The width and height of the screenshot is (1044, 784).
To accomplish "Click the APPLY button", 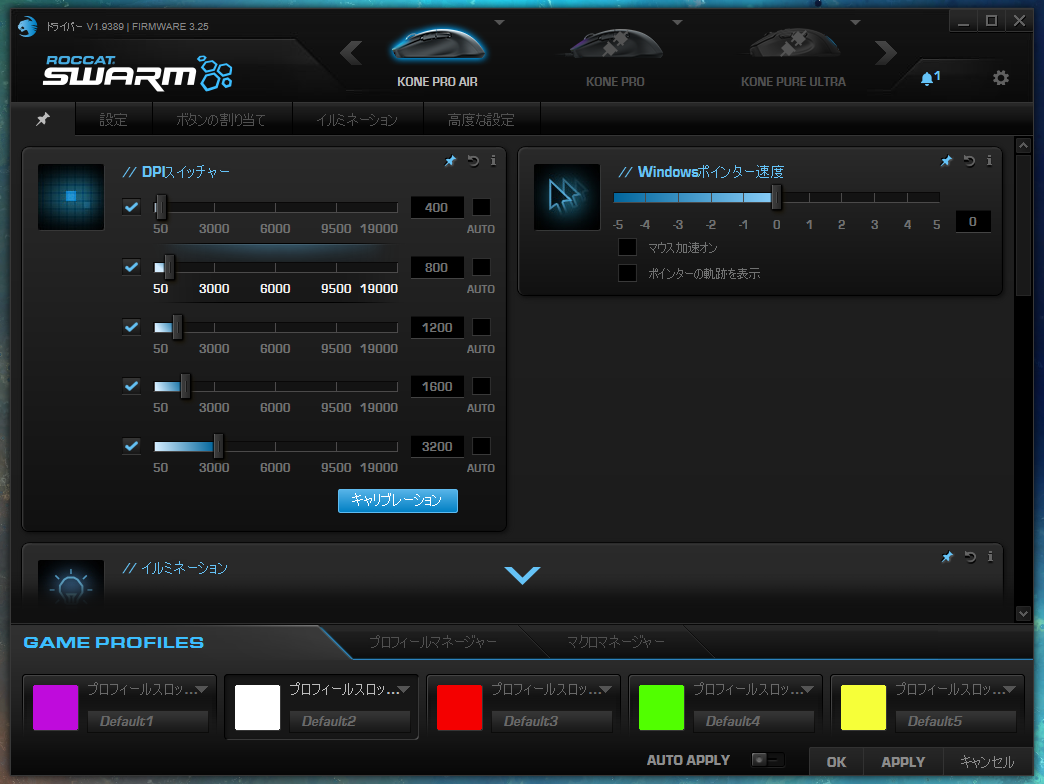I will 904,762.
